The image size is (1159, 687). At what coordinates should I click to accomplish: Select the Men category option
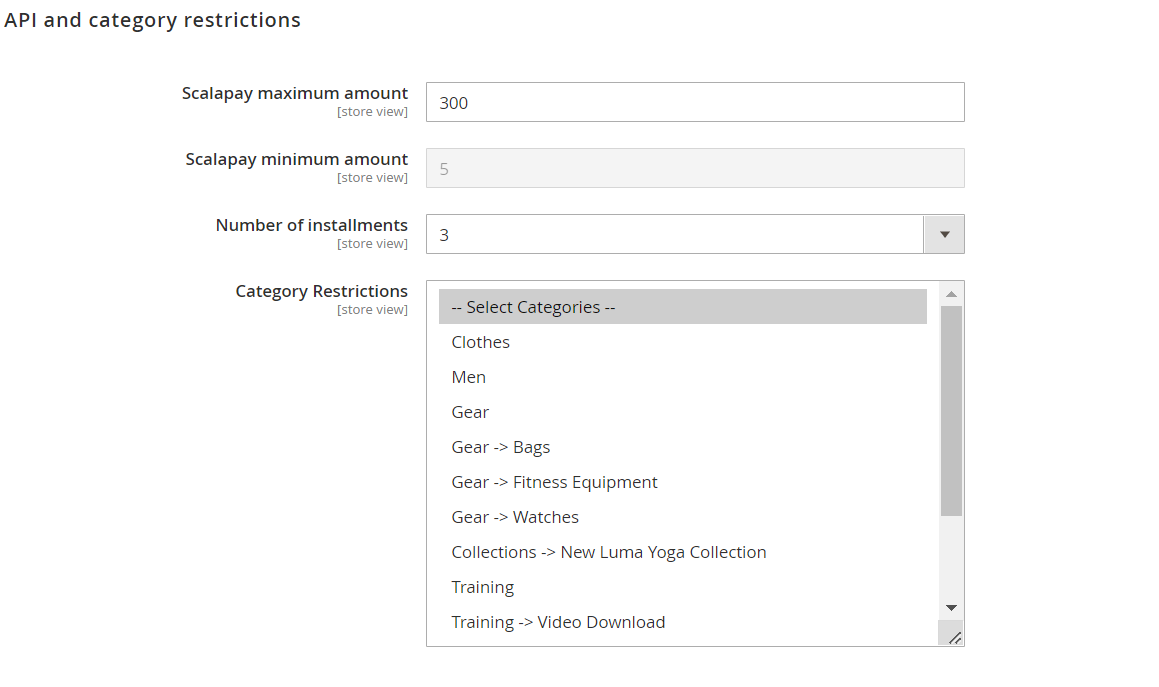[469, 377]
